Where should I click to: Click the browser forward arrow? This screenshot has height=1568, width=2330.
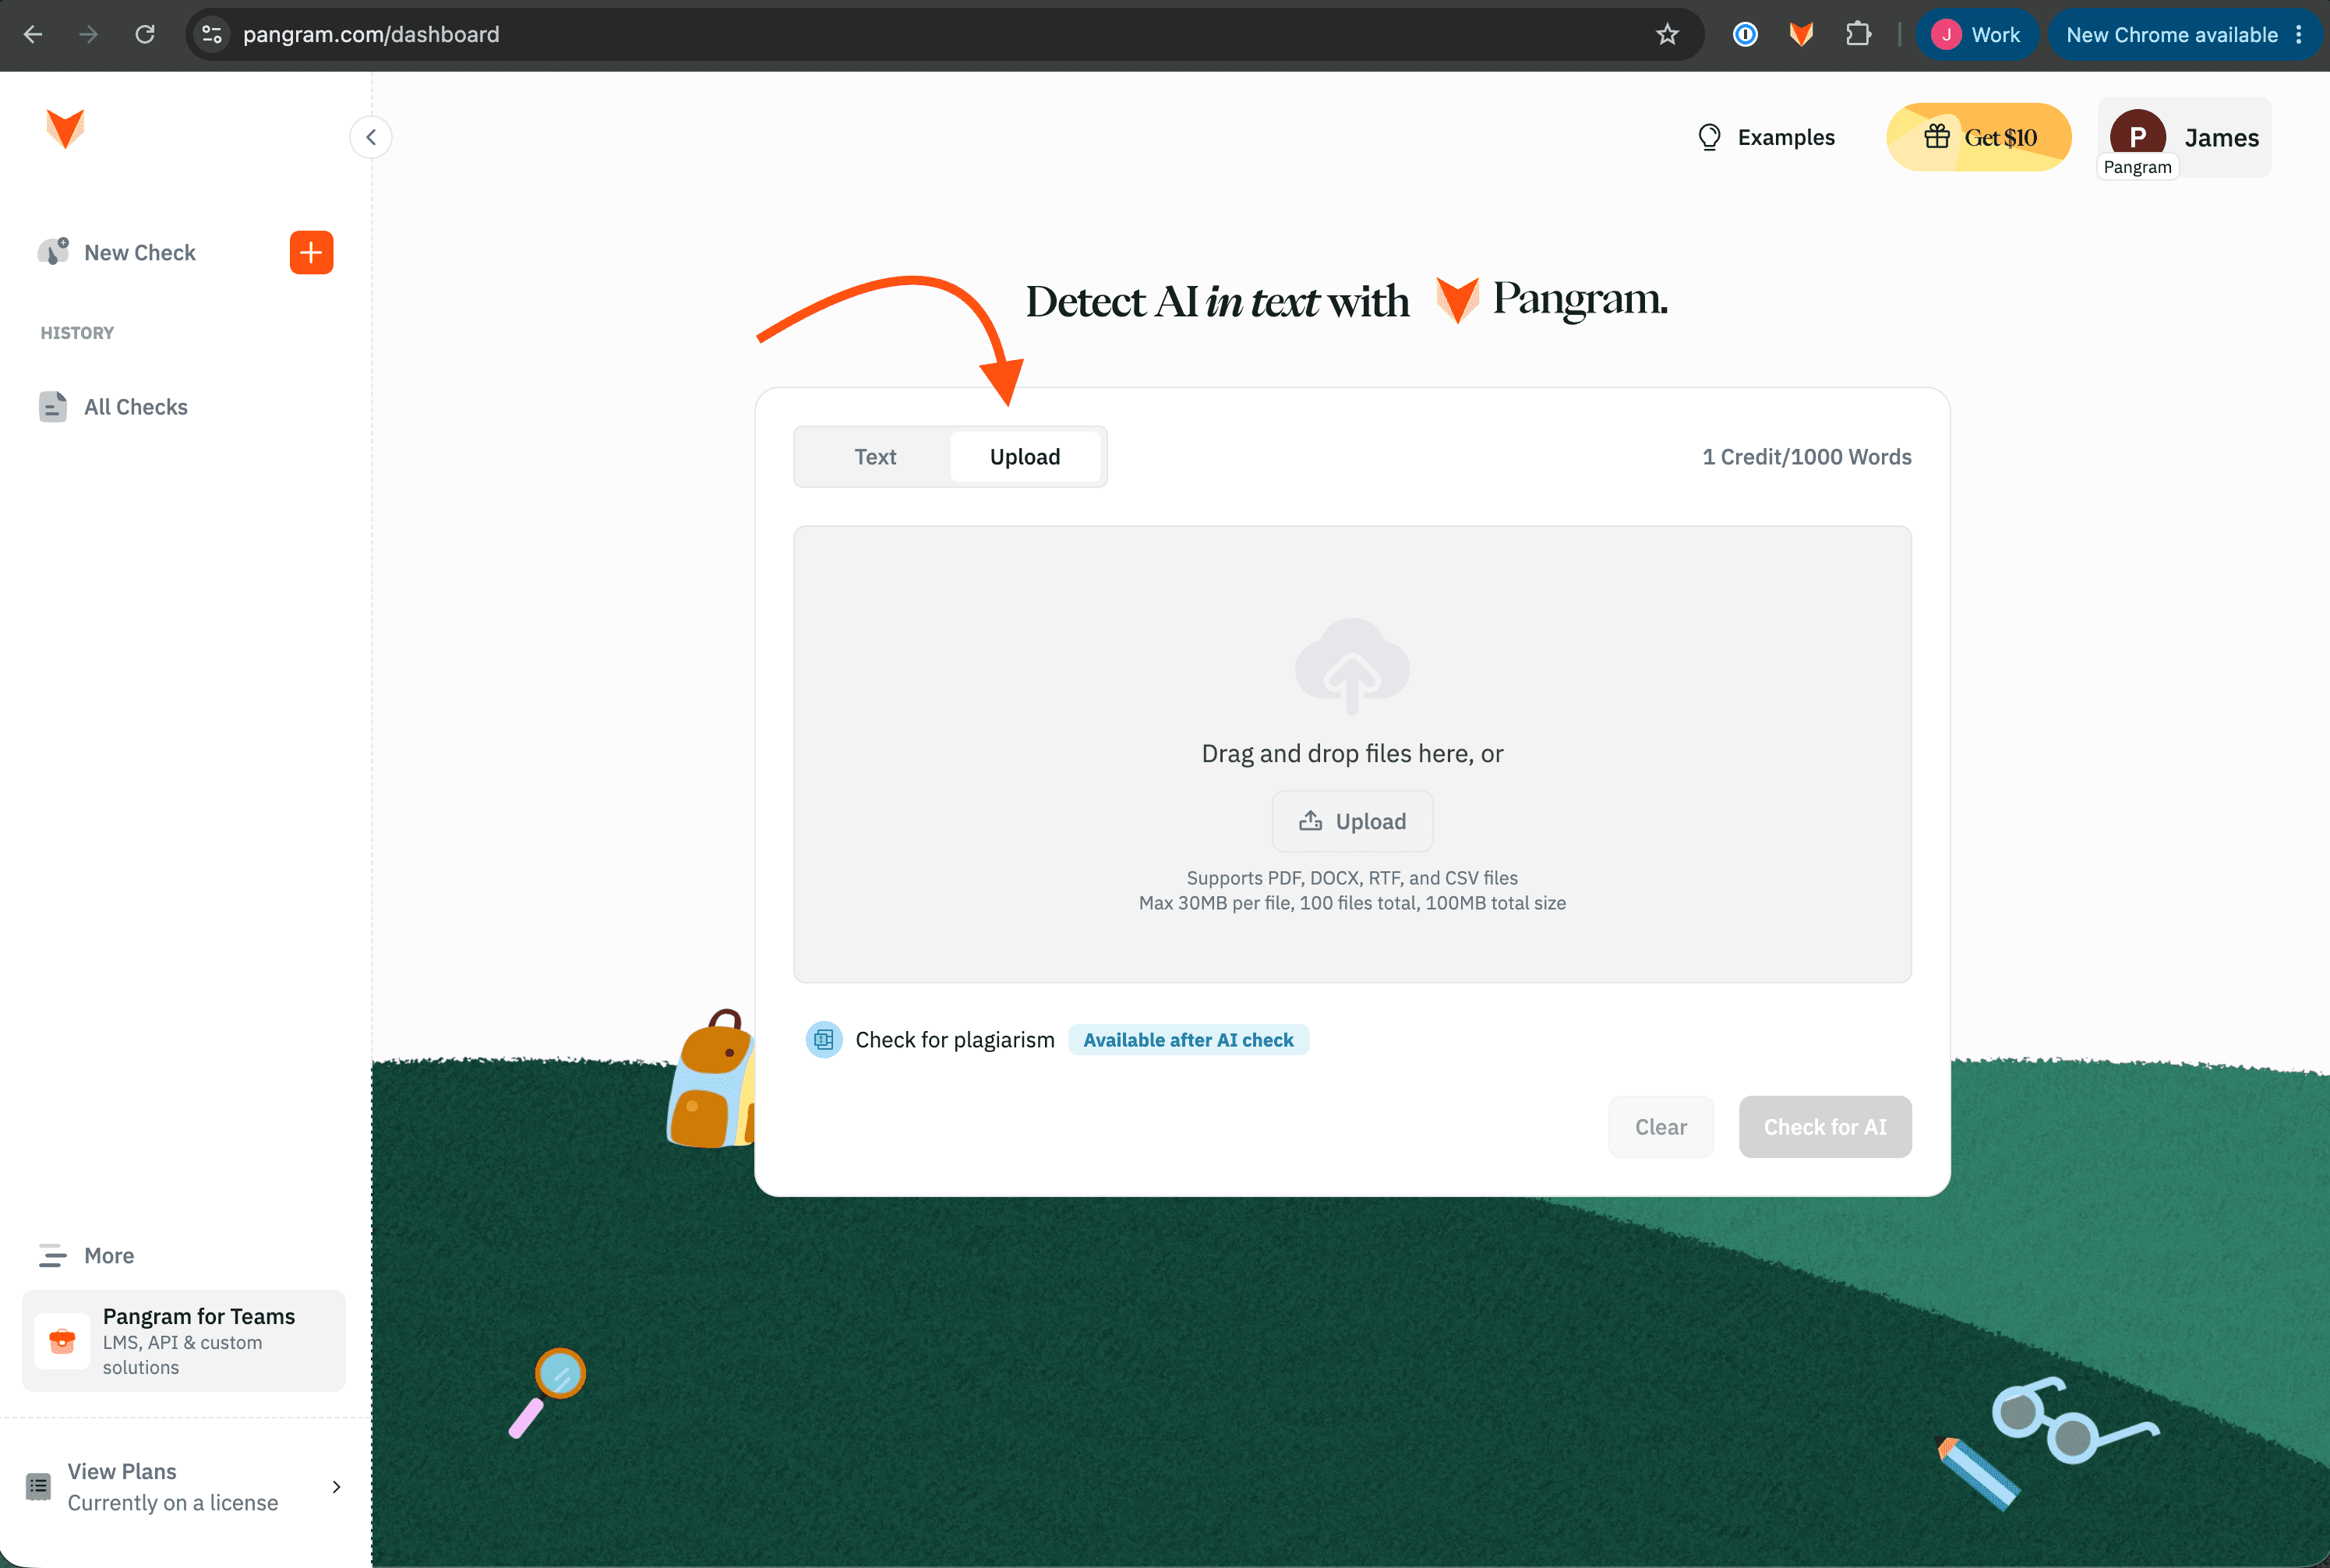pyautogui.click(x=89, y=35)
